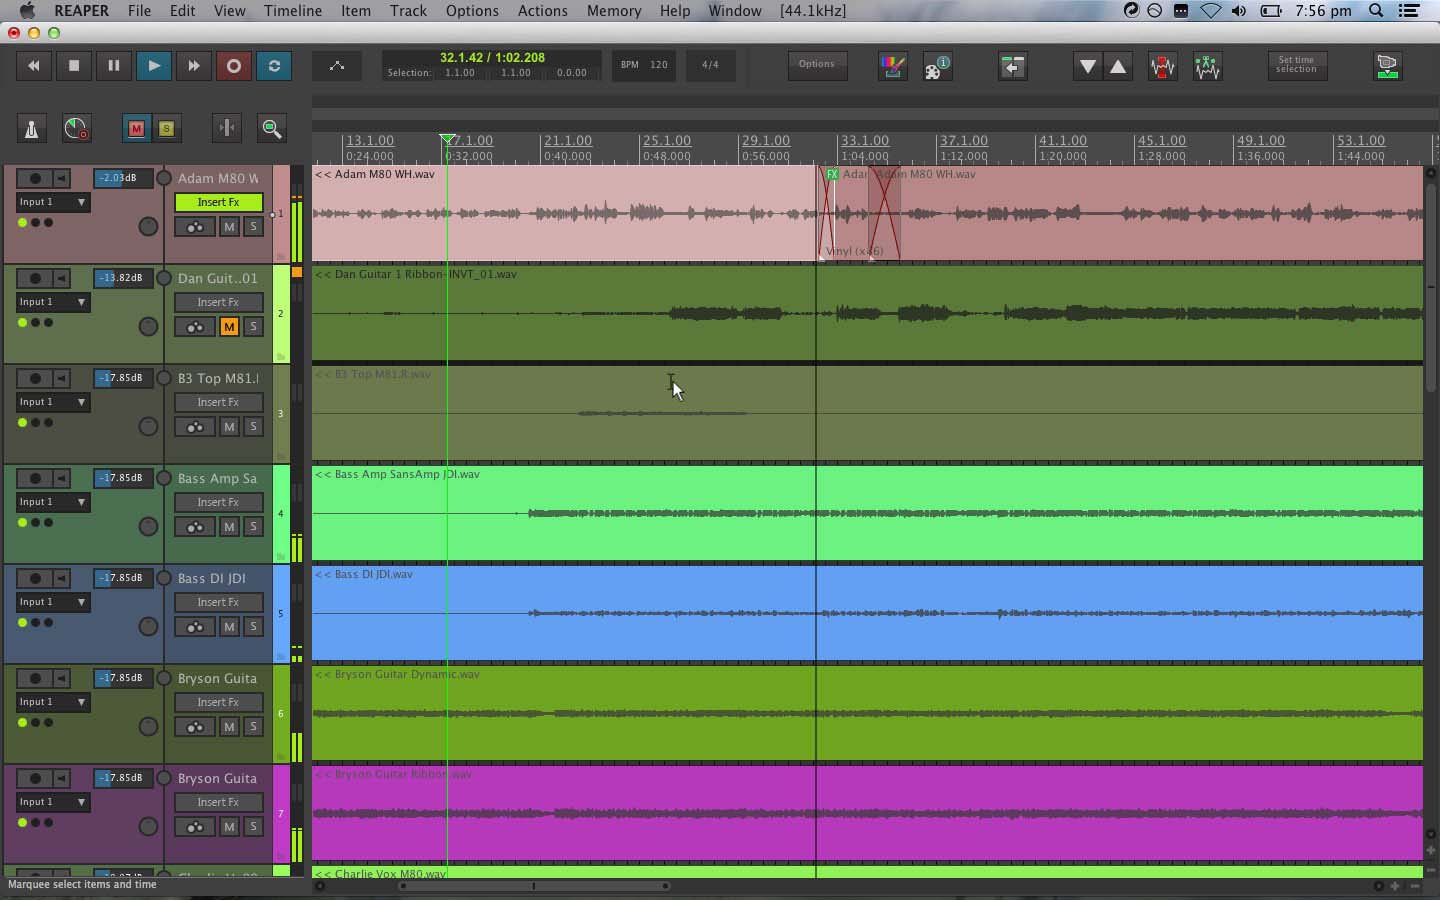Open the color theme paintbrush icon
This screenshot has width=1440, height=900.
click(x=892, y=66)
